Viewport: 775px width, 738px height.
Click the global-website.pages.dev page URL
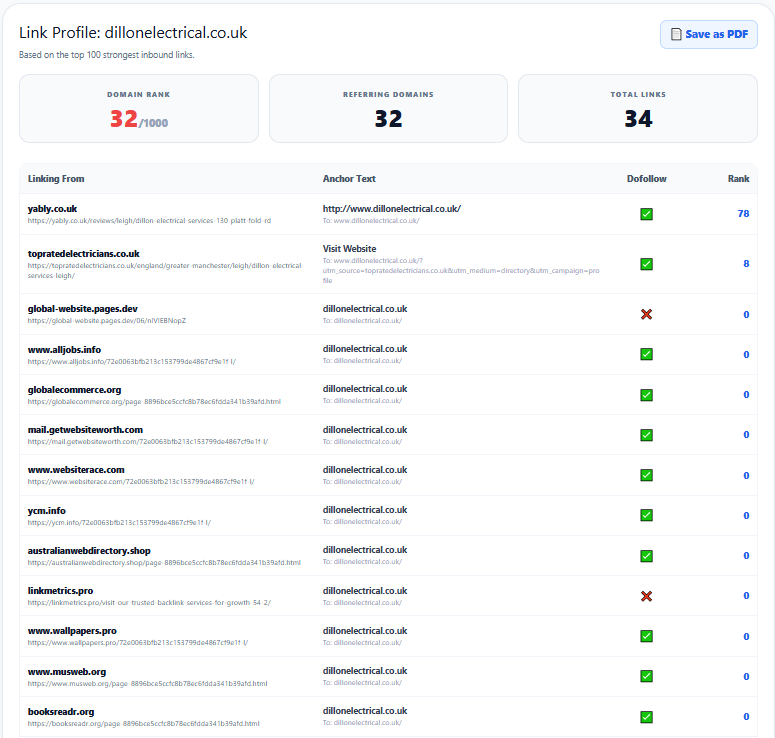coord(107,321)
